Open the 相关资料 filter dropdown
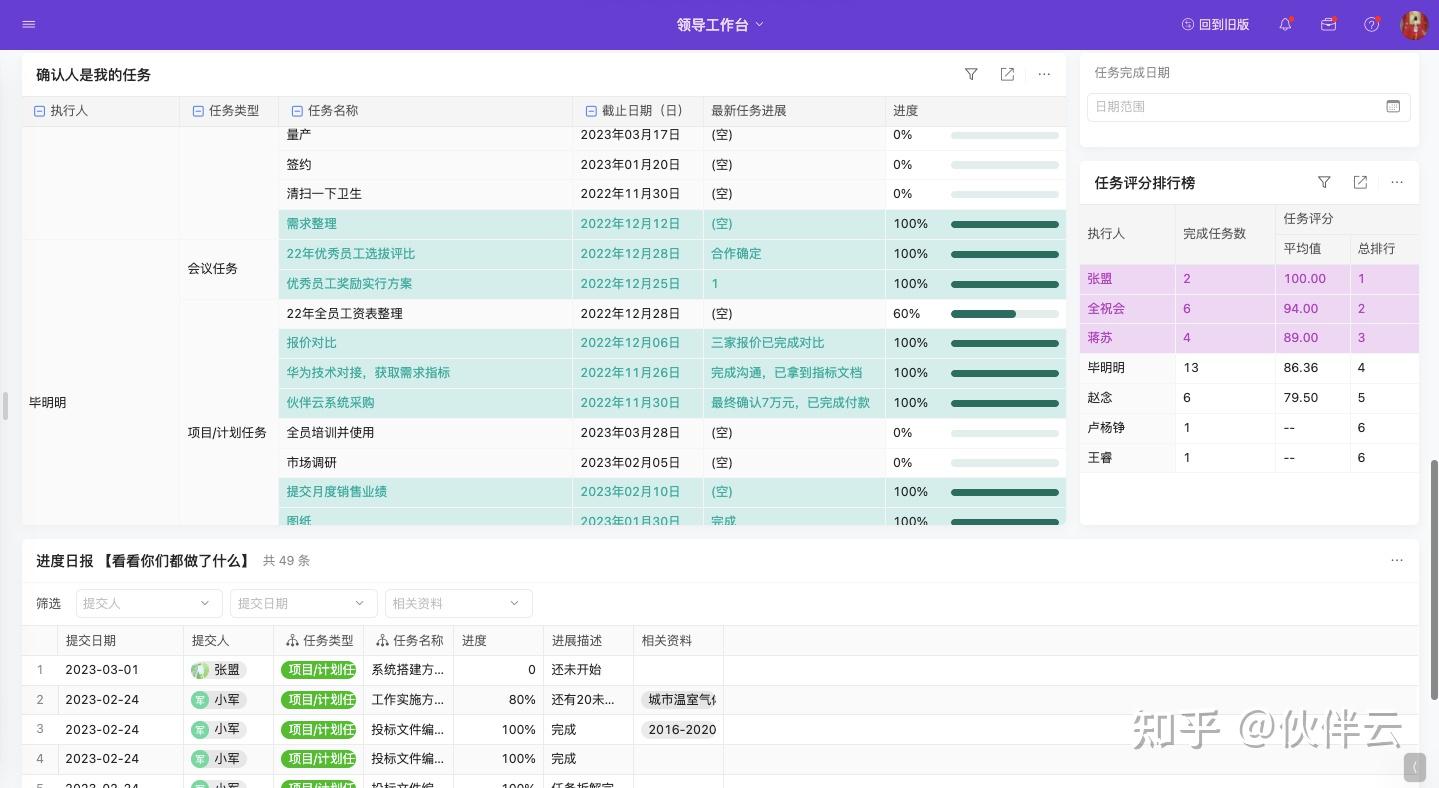Viewport: 1439px width, 788px height. click(x=458, y=603)
